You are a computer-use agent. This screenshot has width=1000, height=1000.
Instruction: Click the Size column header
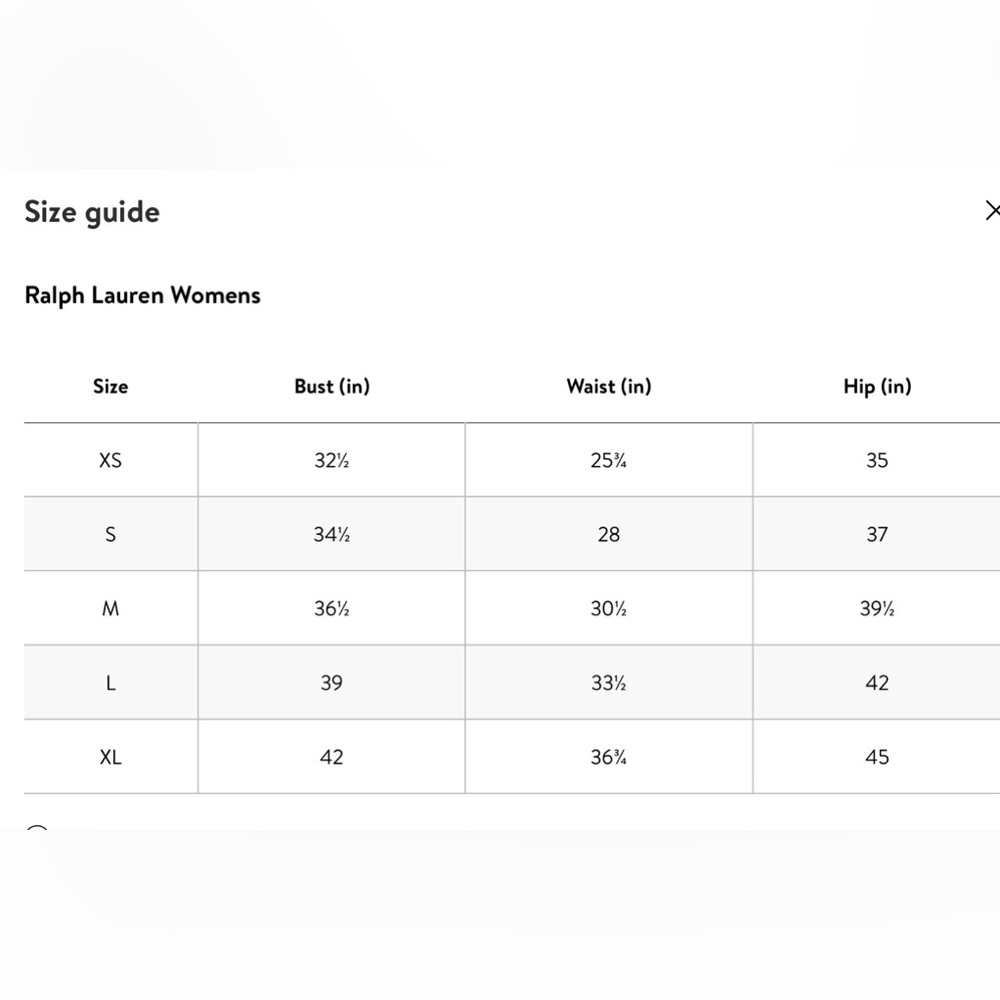pos(110,386)
